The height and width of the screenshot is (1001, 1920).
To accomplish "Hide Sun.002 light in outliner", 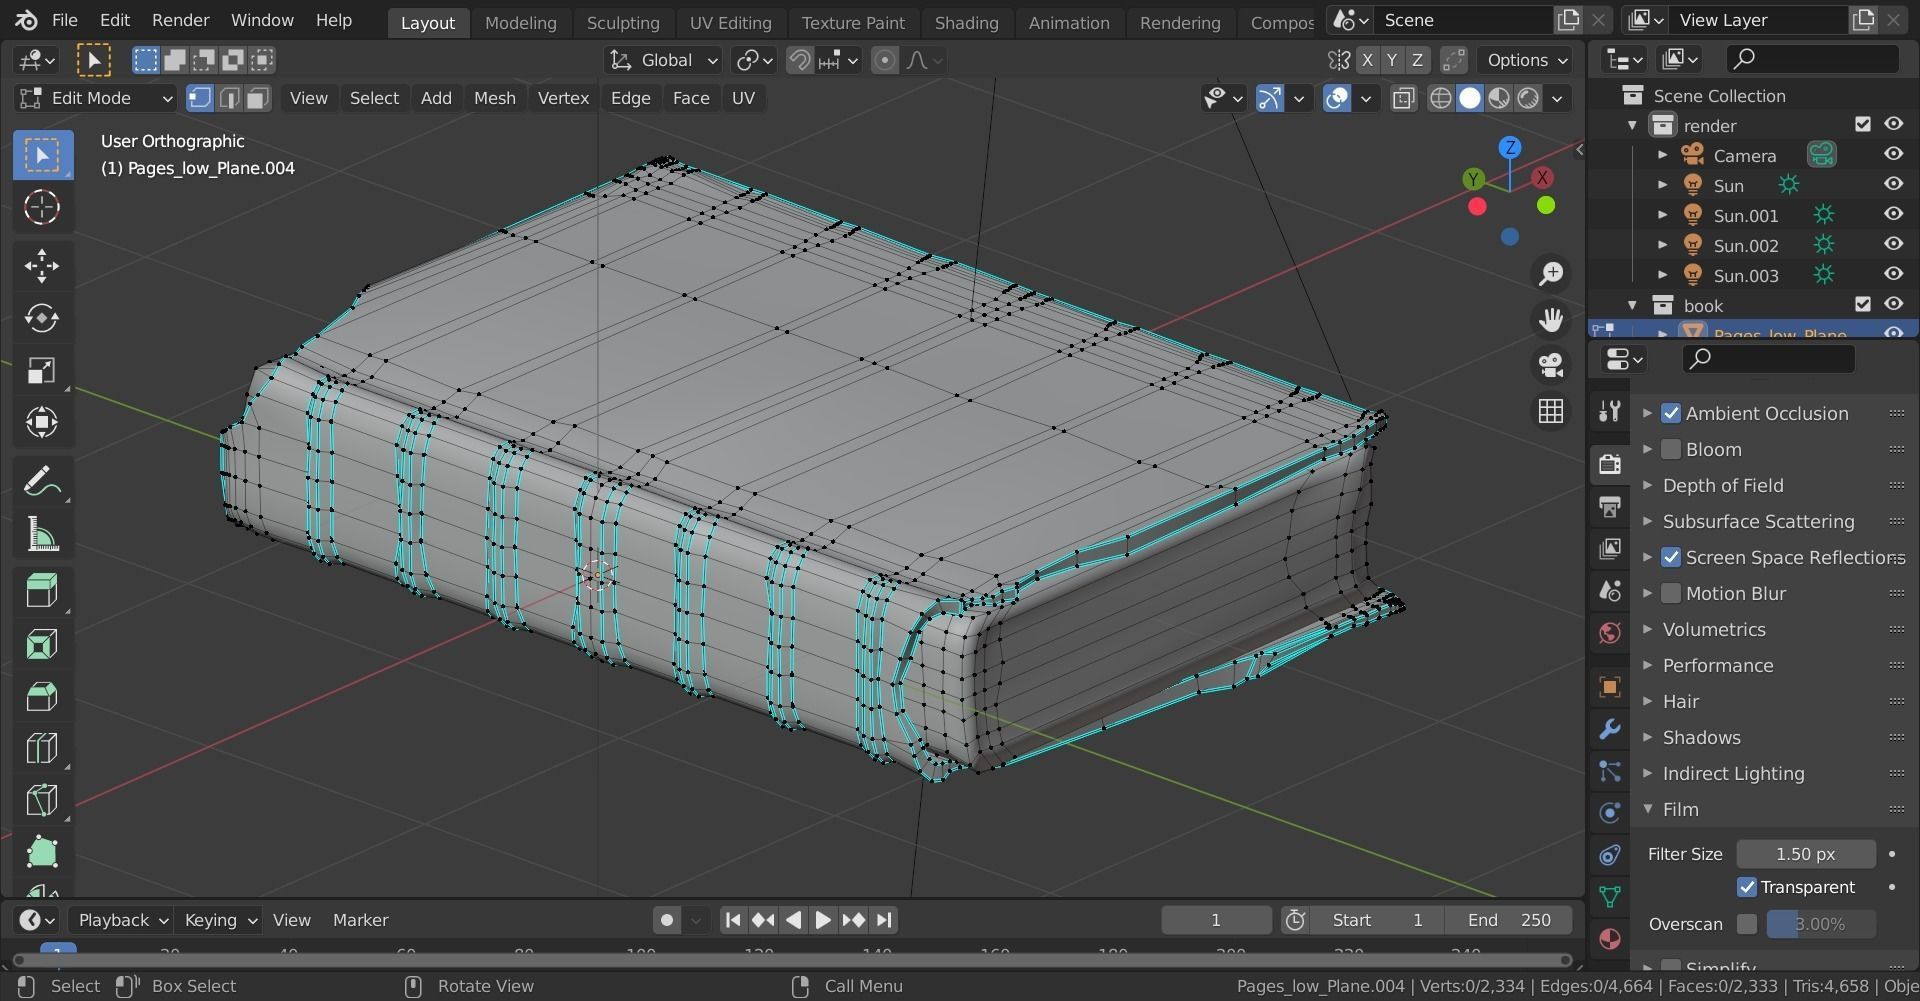I will (1893, 244).
